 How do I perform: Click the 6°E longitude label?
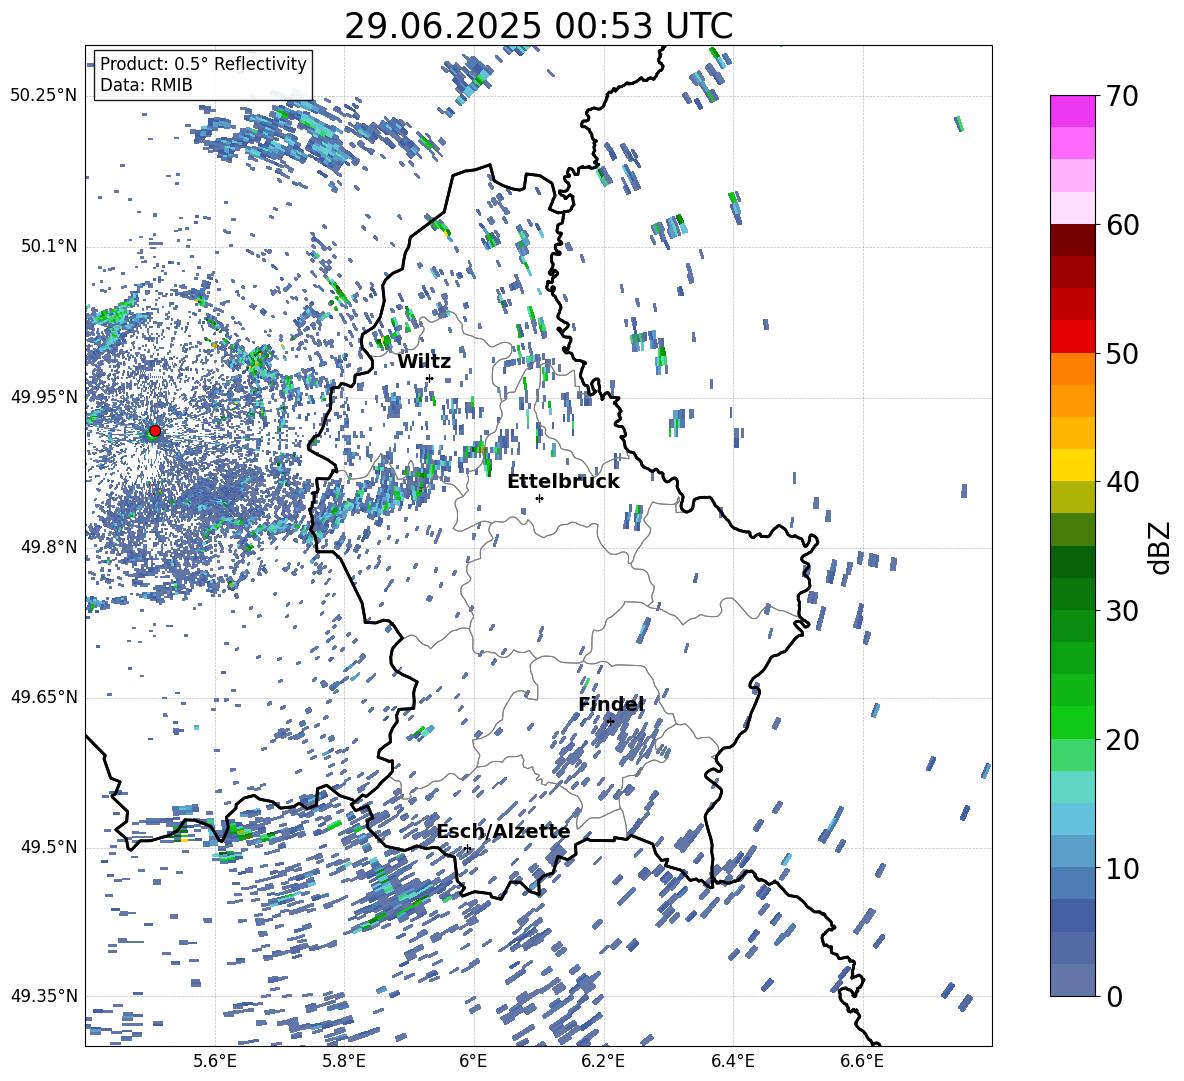pyautogui.click(x=473, y=1061)
